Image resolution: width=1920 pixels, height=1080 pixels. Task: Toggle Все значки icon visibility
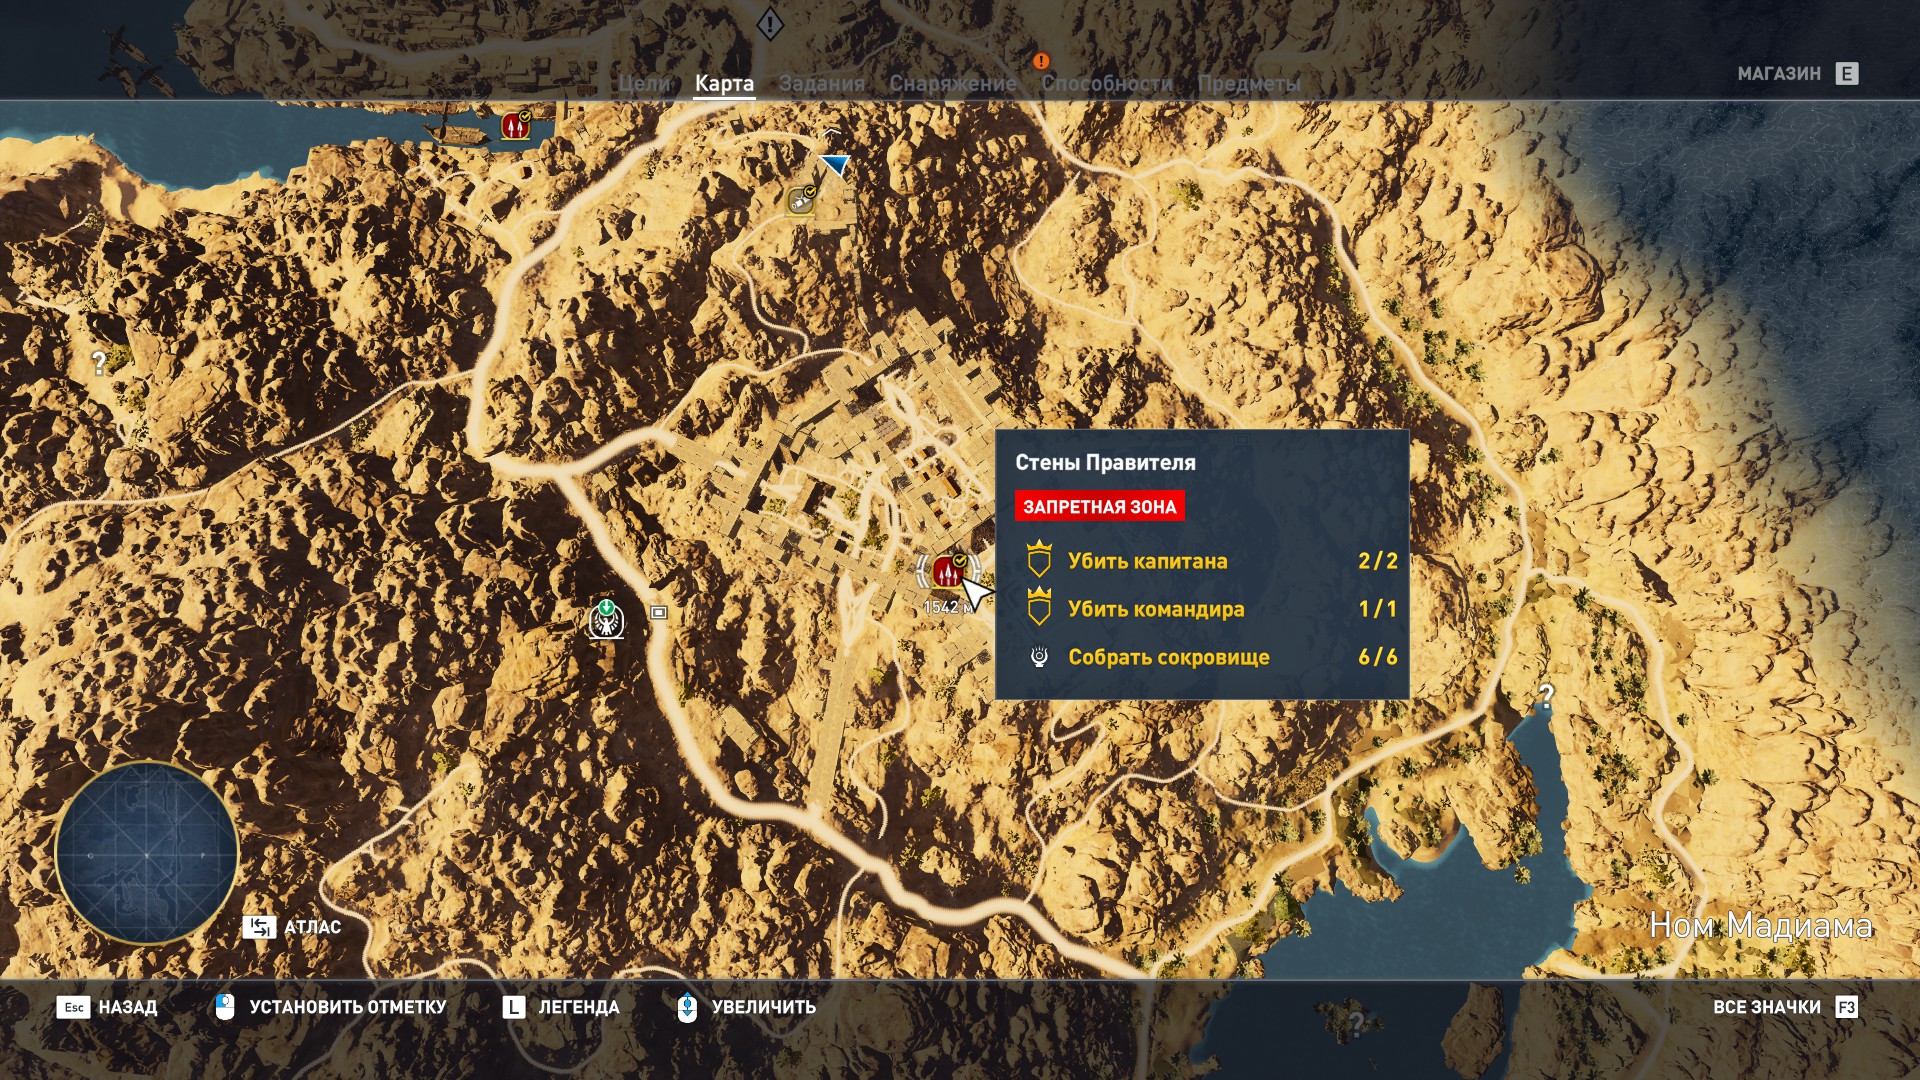(1846, 1007)
